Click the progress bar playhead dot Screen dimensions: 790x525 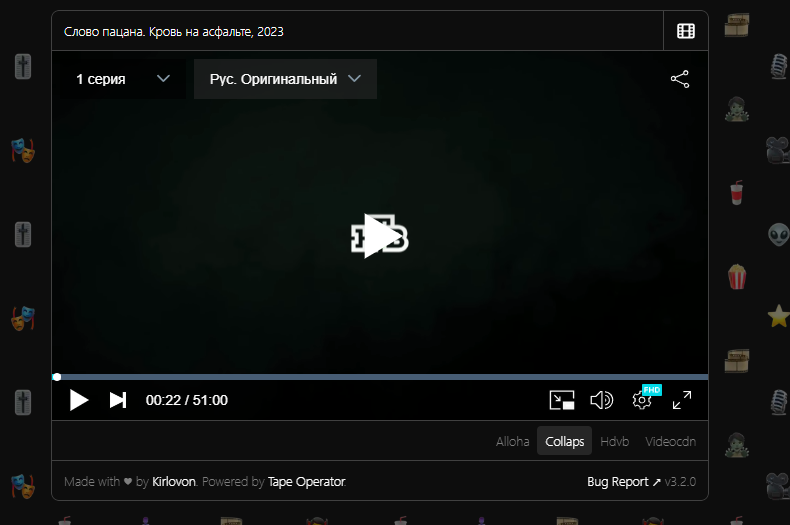coord(57,377)
